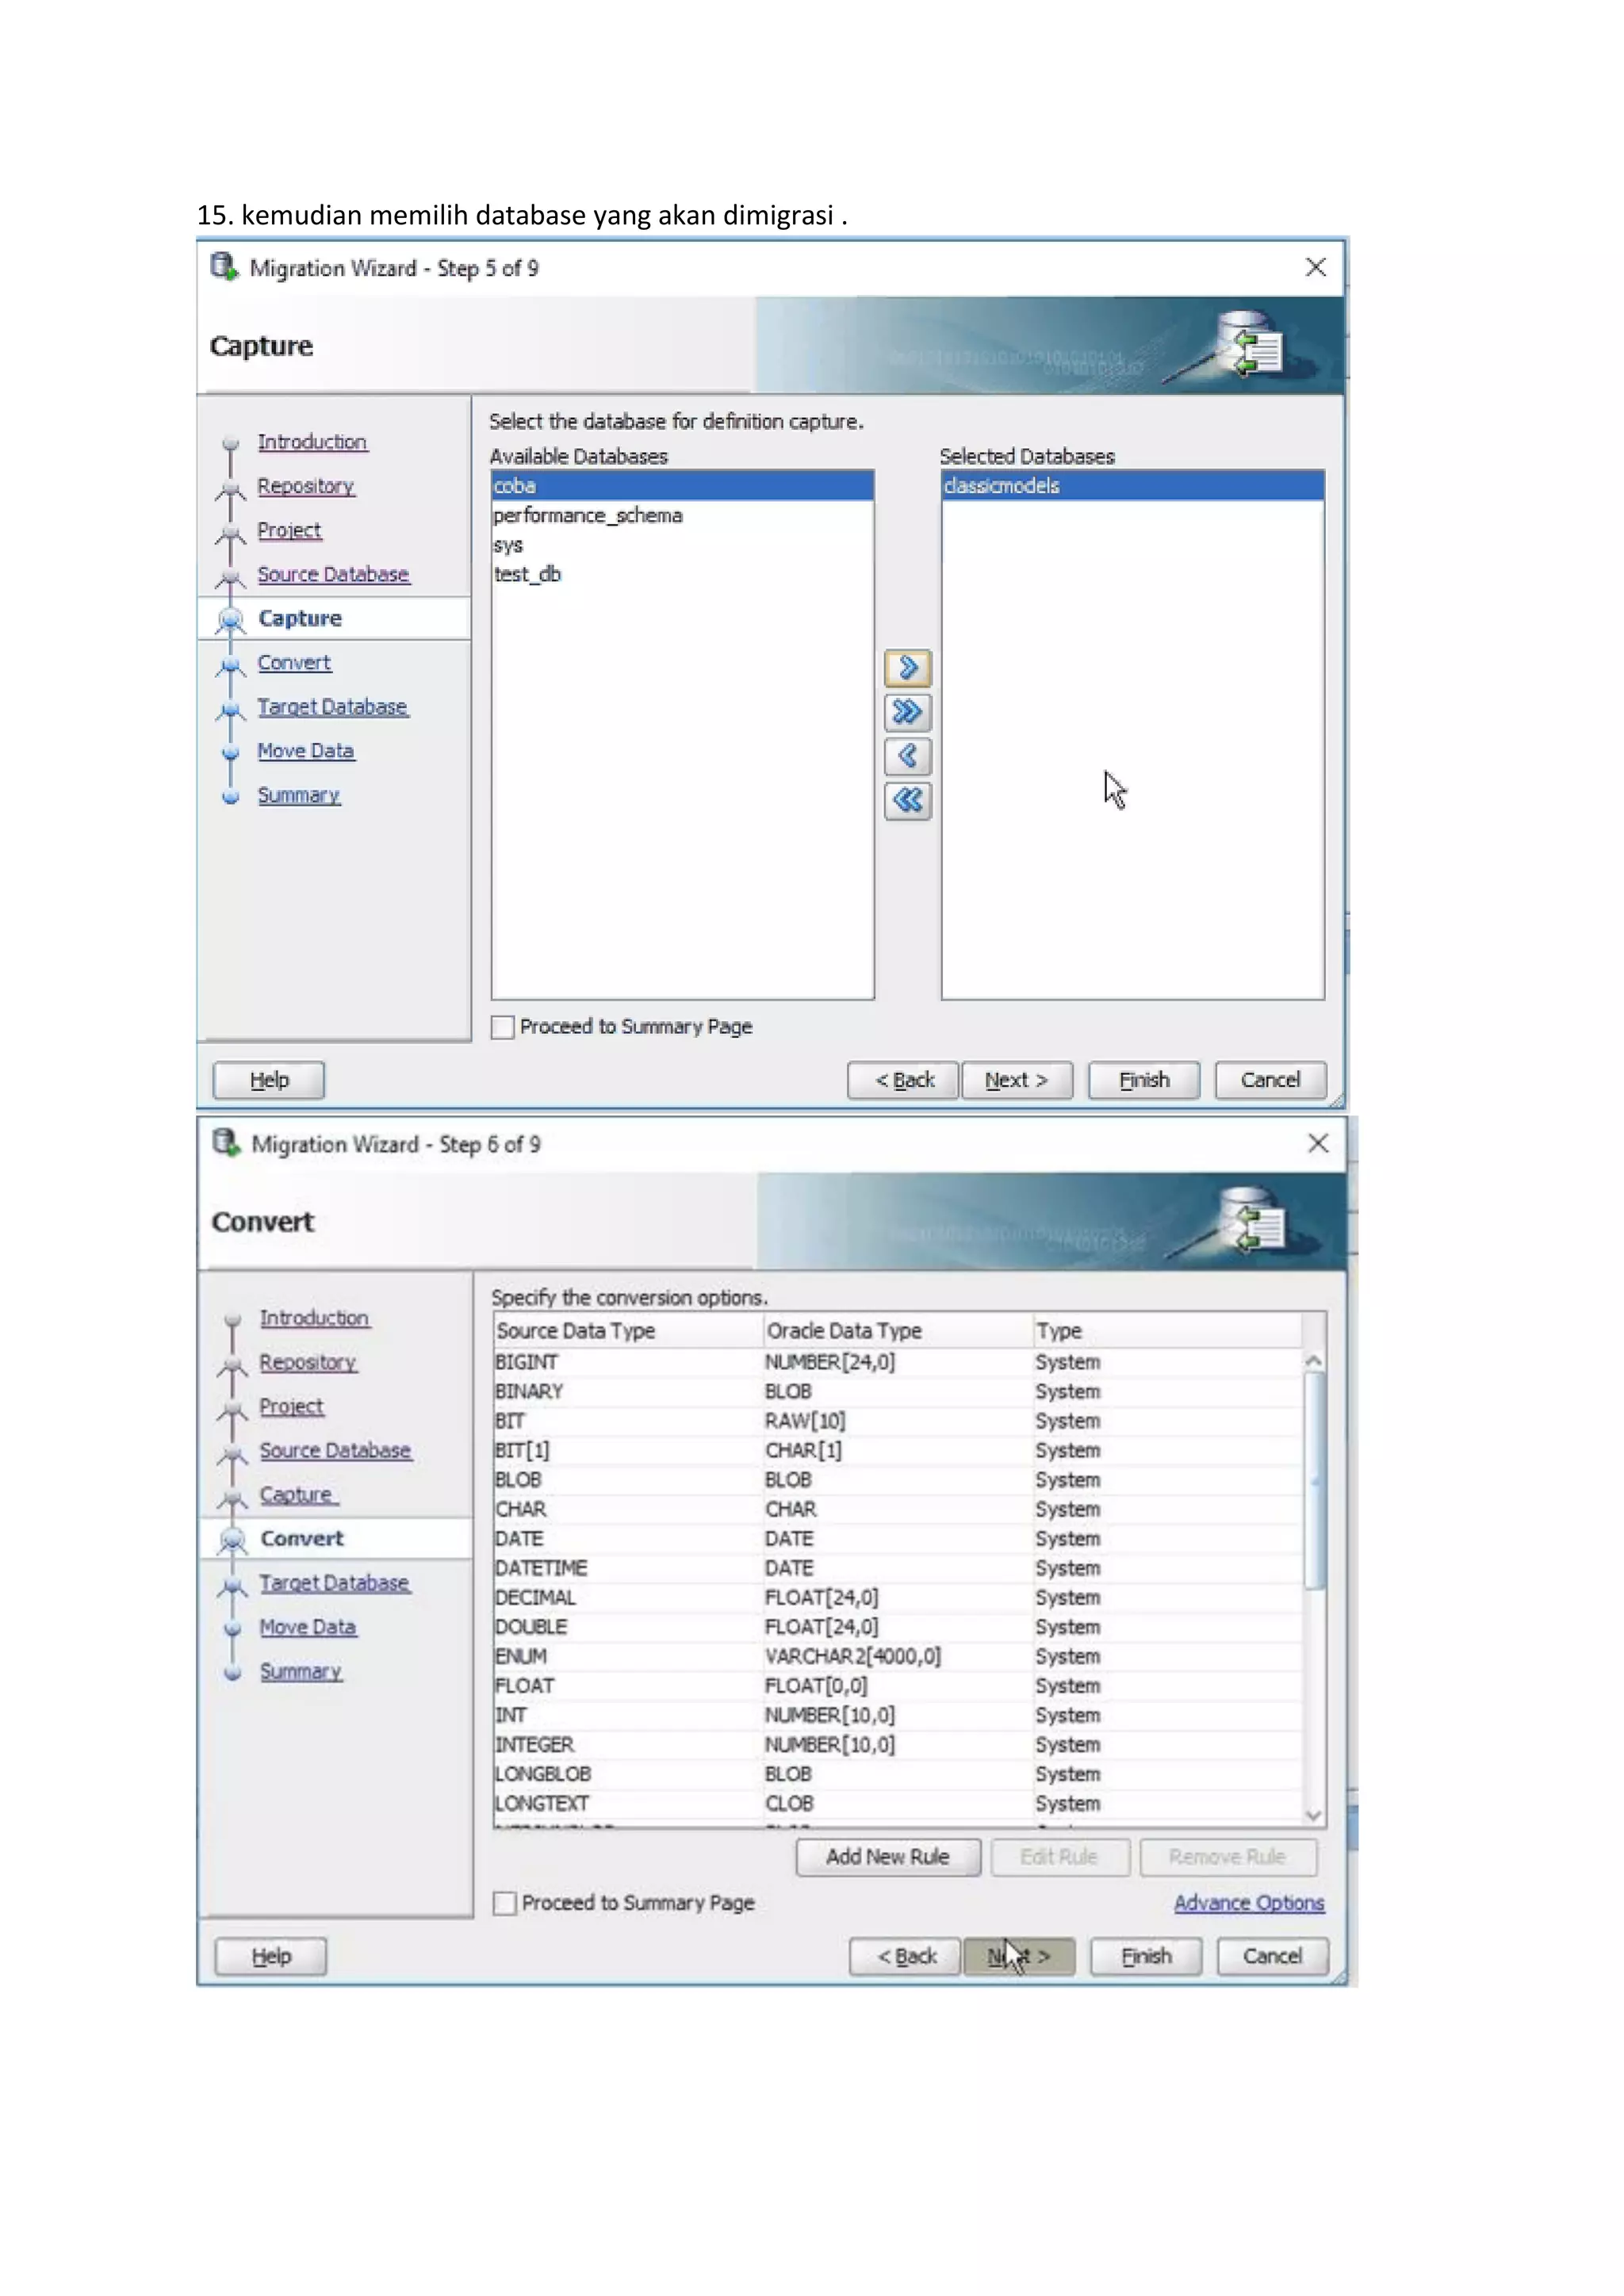Click Help button in Convert wizard
The height and width of the screenshot is (2296, 1624).
pos(271,1956)
